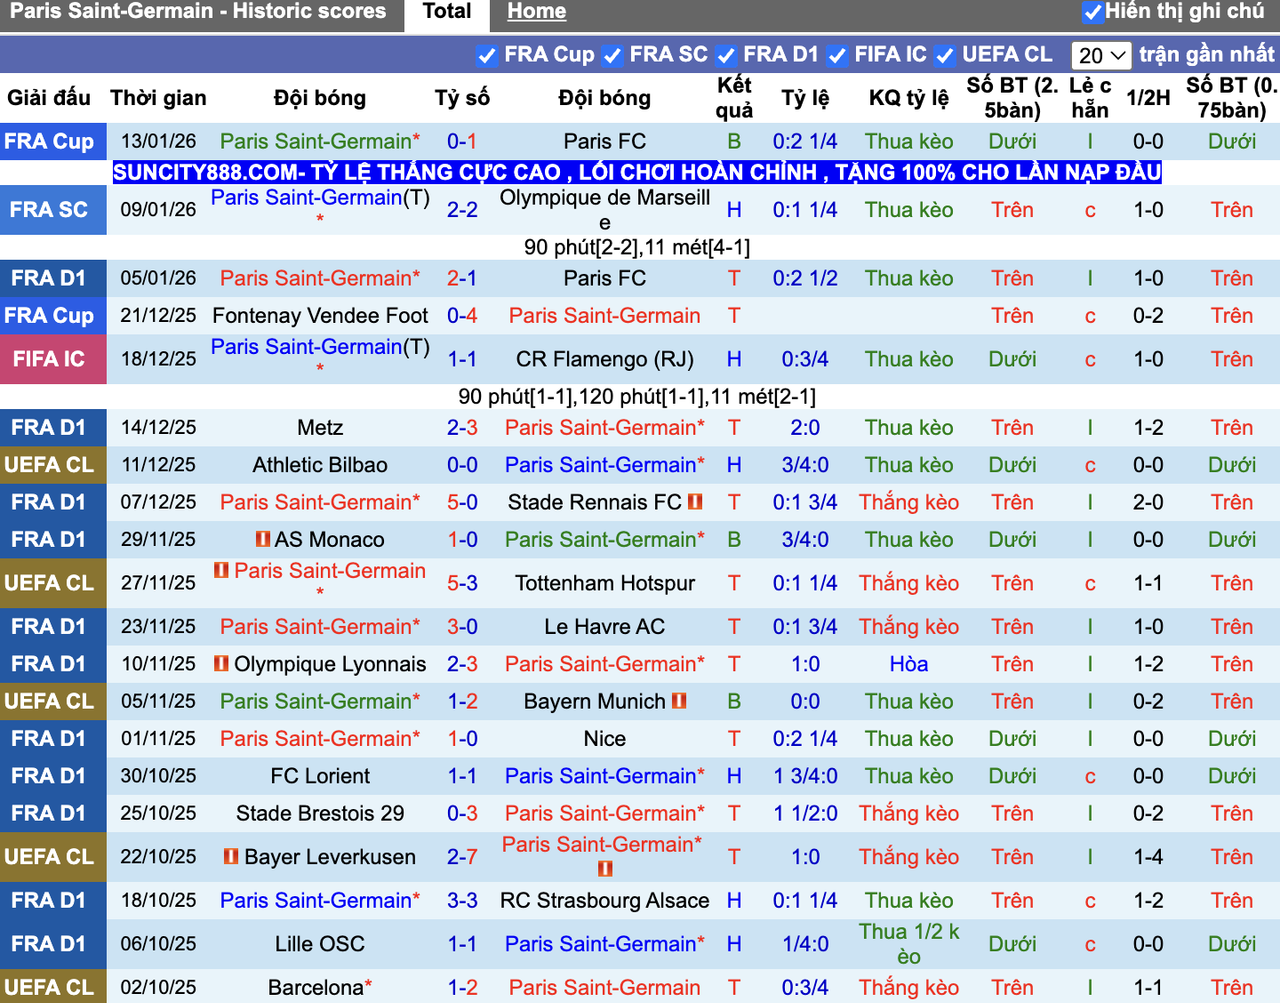This screenshot has height=1003, width=1280.
Task: Toggle the UEFA CL filter checkbox
Action: (945, 55)
